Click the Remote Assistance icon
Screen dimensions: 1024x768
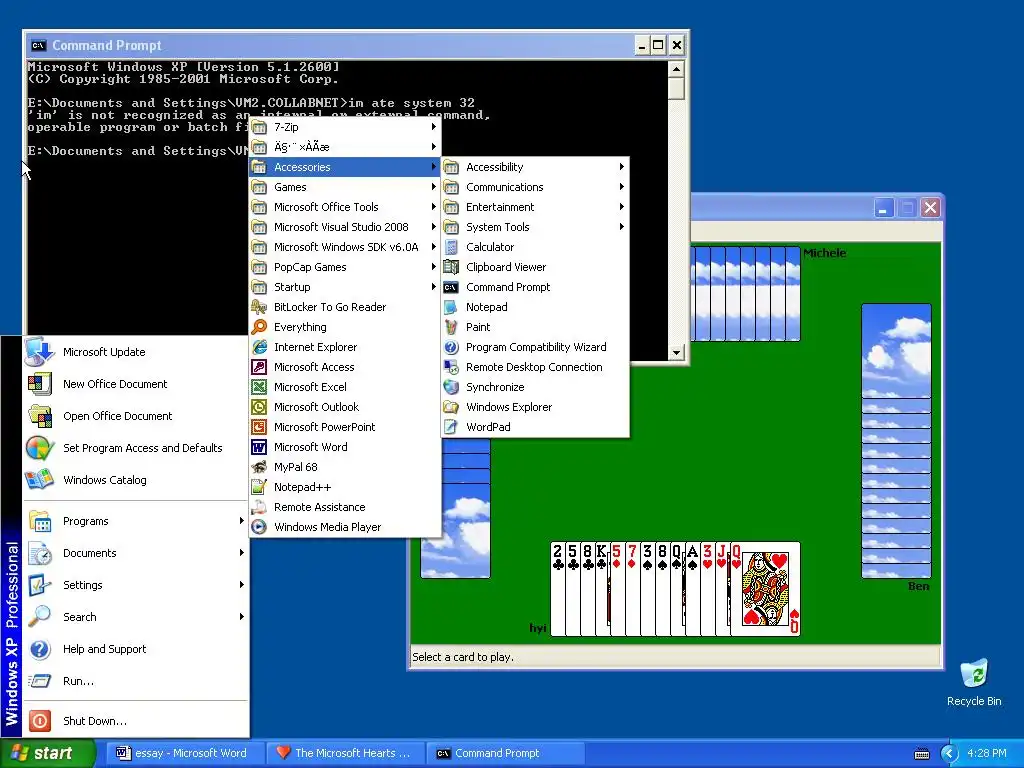pos(259,507)
